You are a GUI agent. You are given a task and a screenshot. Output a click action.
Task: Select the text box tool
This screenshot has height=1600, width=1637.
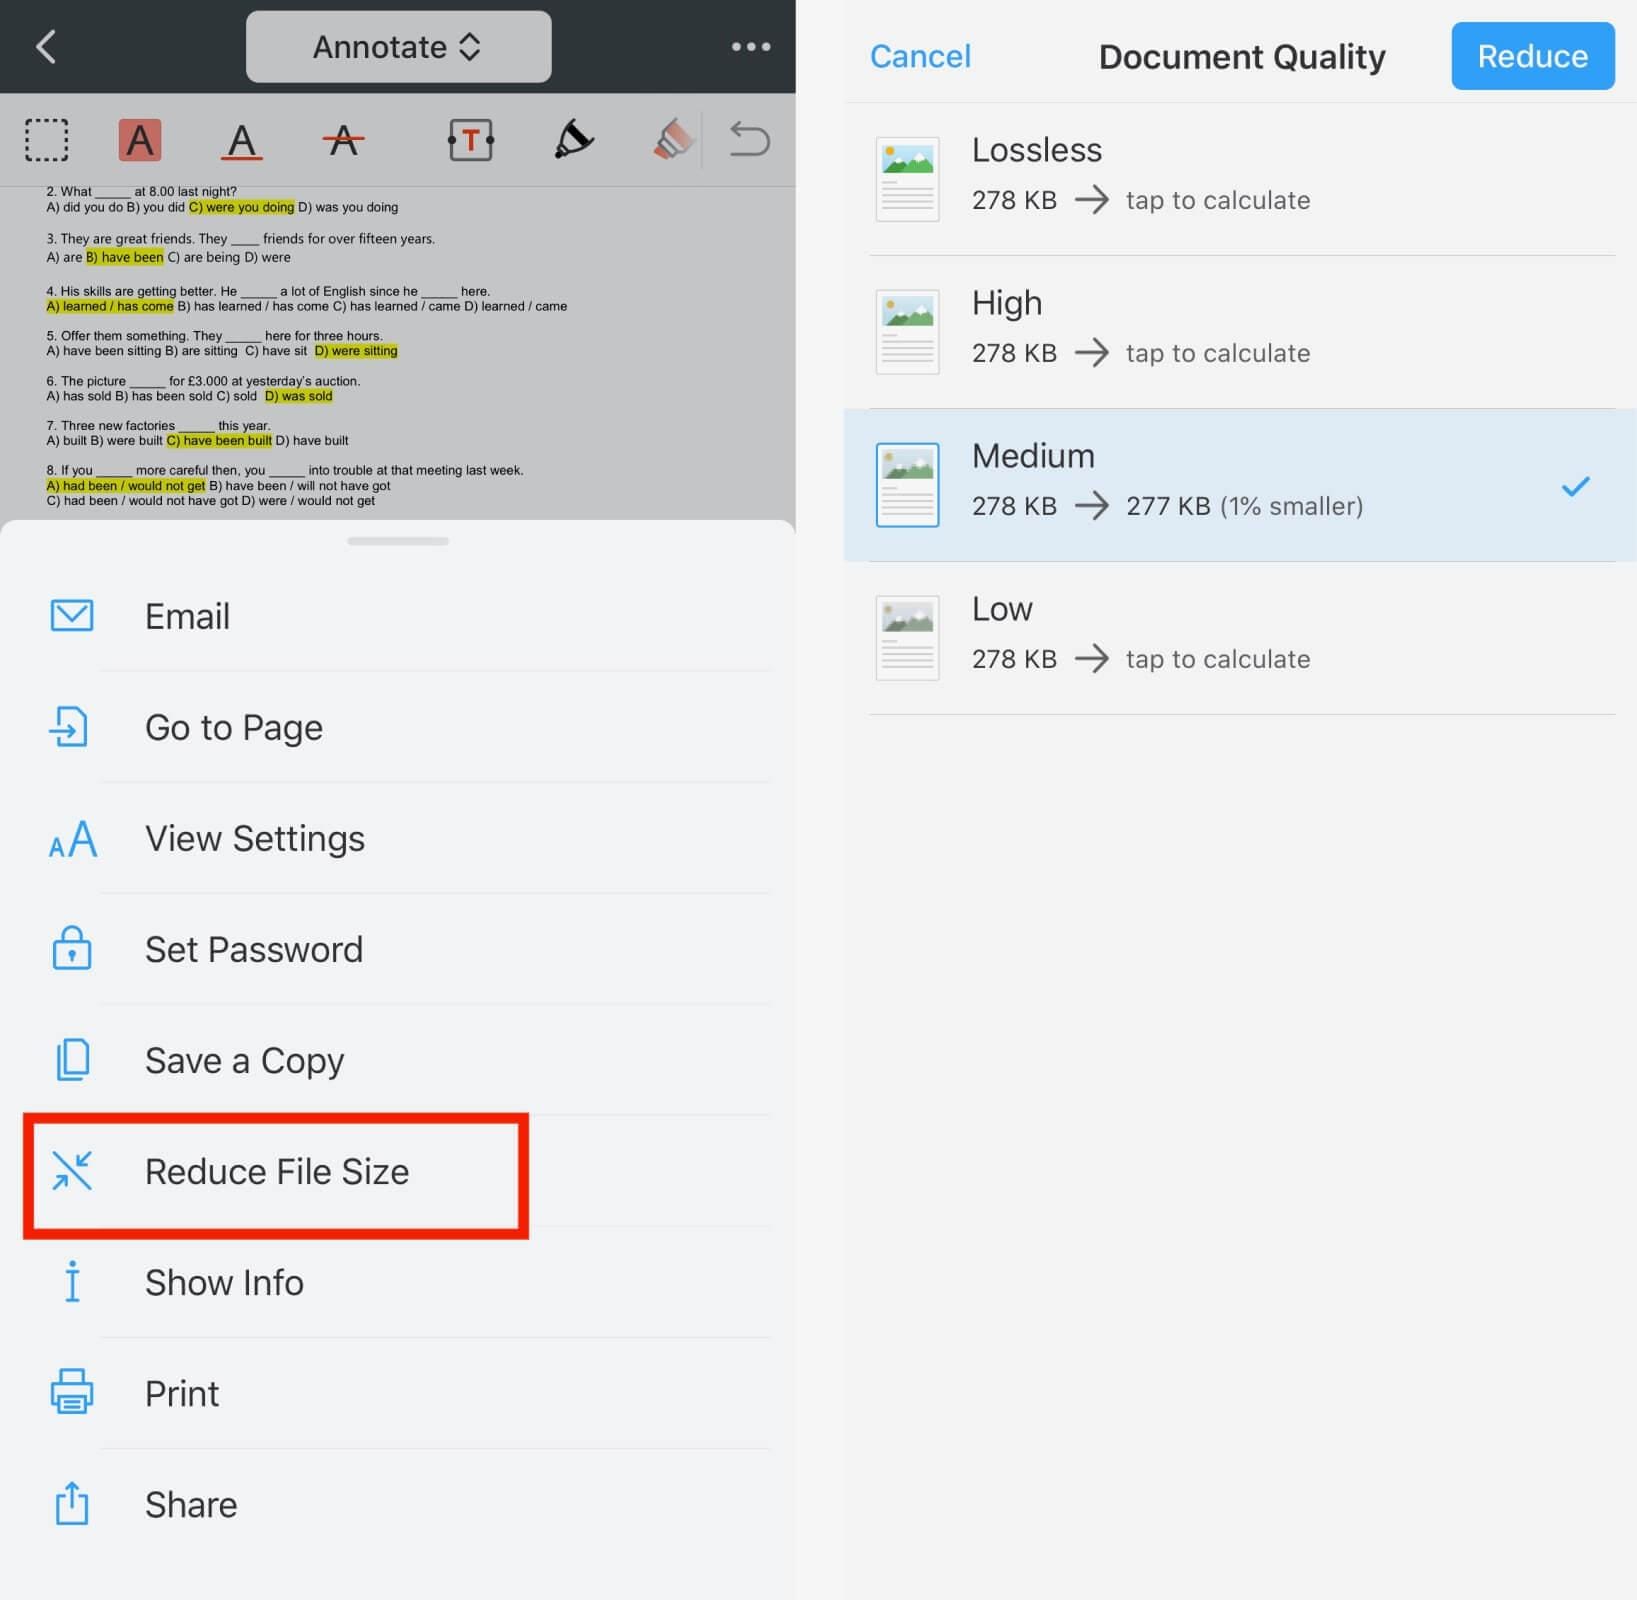click(470, 140)
